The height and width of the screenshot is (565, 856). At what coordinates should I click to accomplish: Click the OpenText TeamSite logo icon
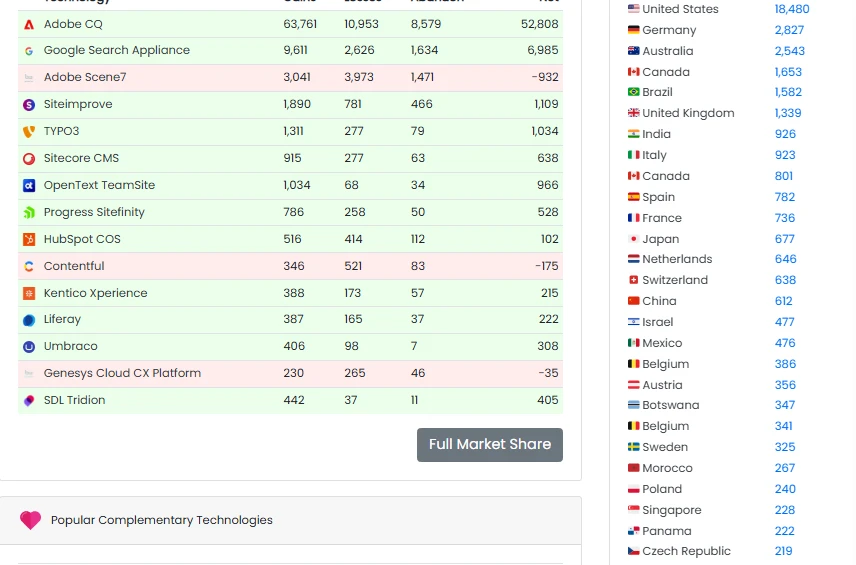click(29, 186)
